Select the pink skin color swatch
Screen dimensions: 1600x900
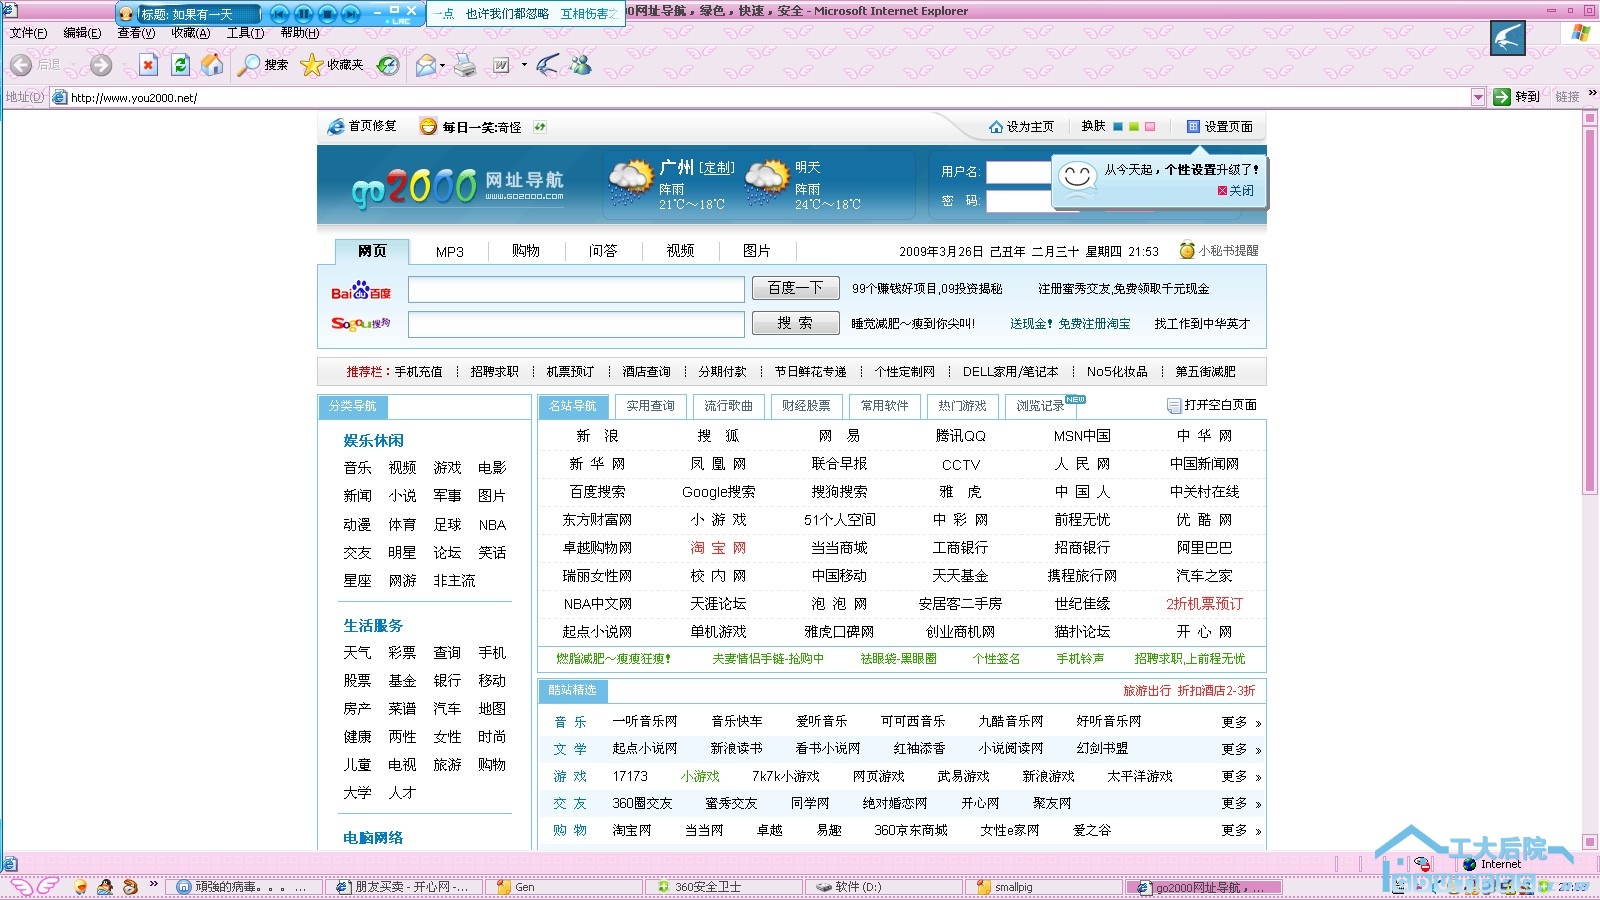pyautogui.click(x=1150, y=127)
